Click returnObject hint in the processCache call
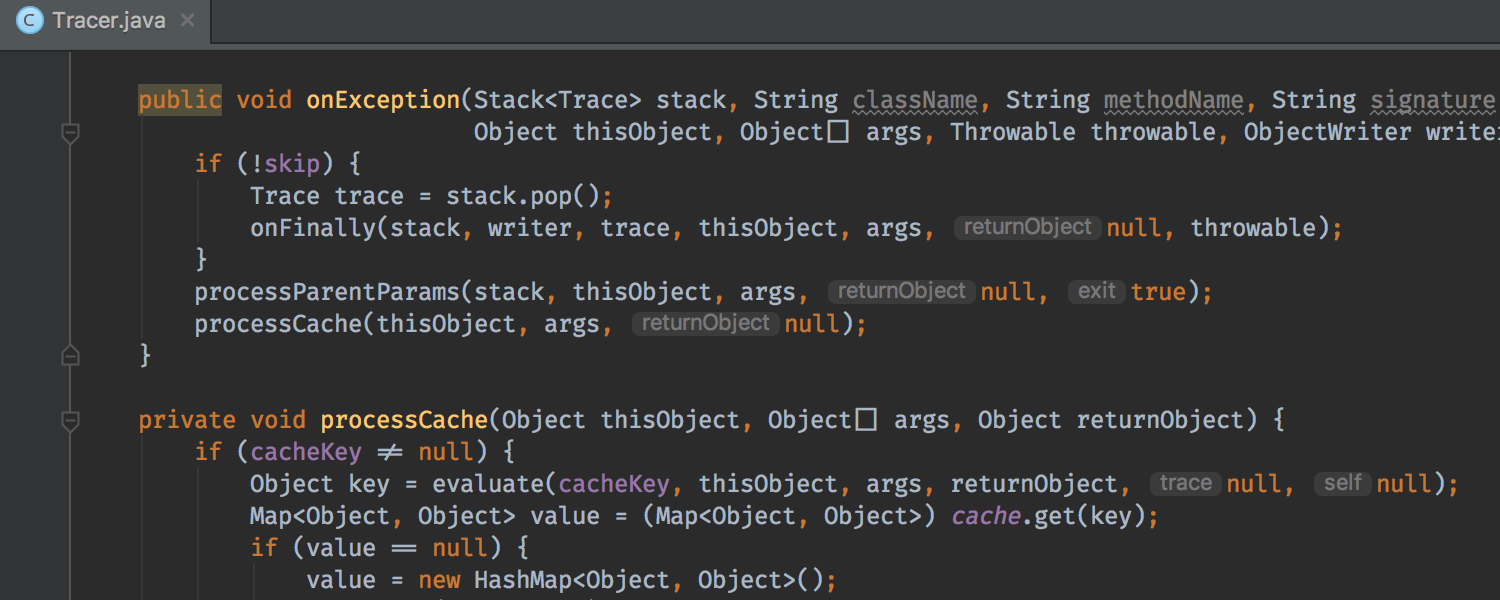This screenshot has height=600, width=1500. tap(706, 323)
